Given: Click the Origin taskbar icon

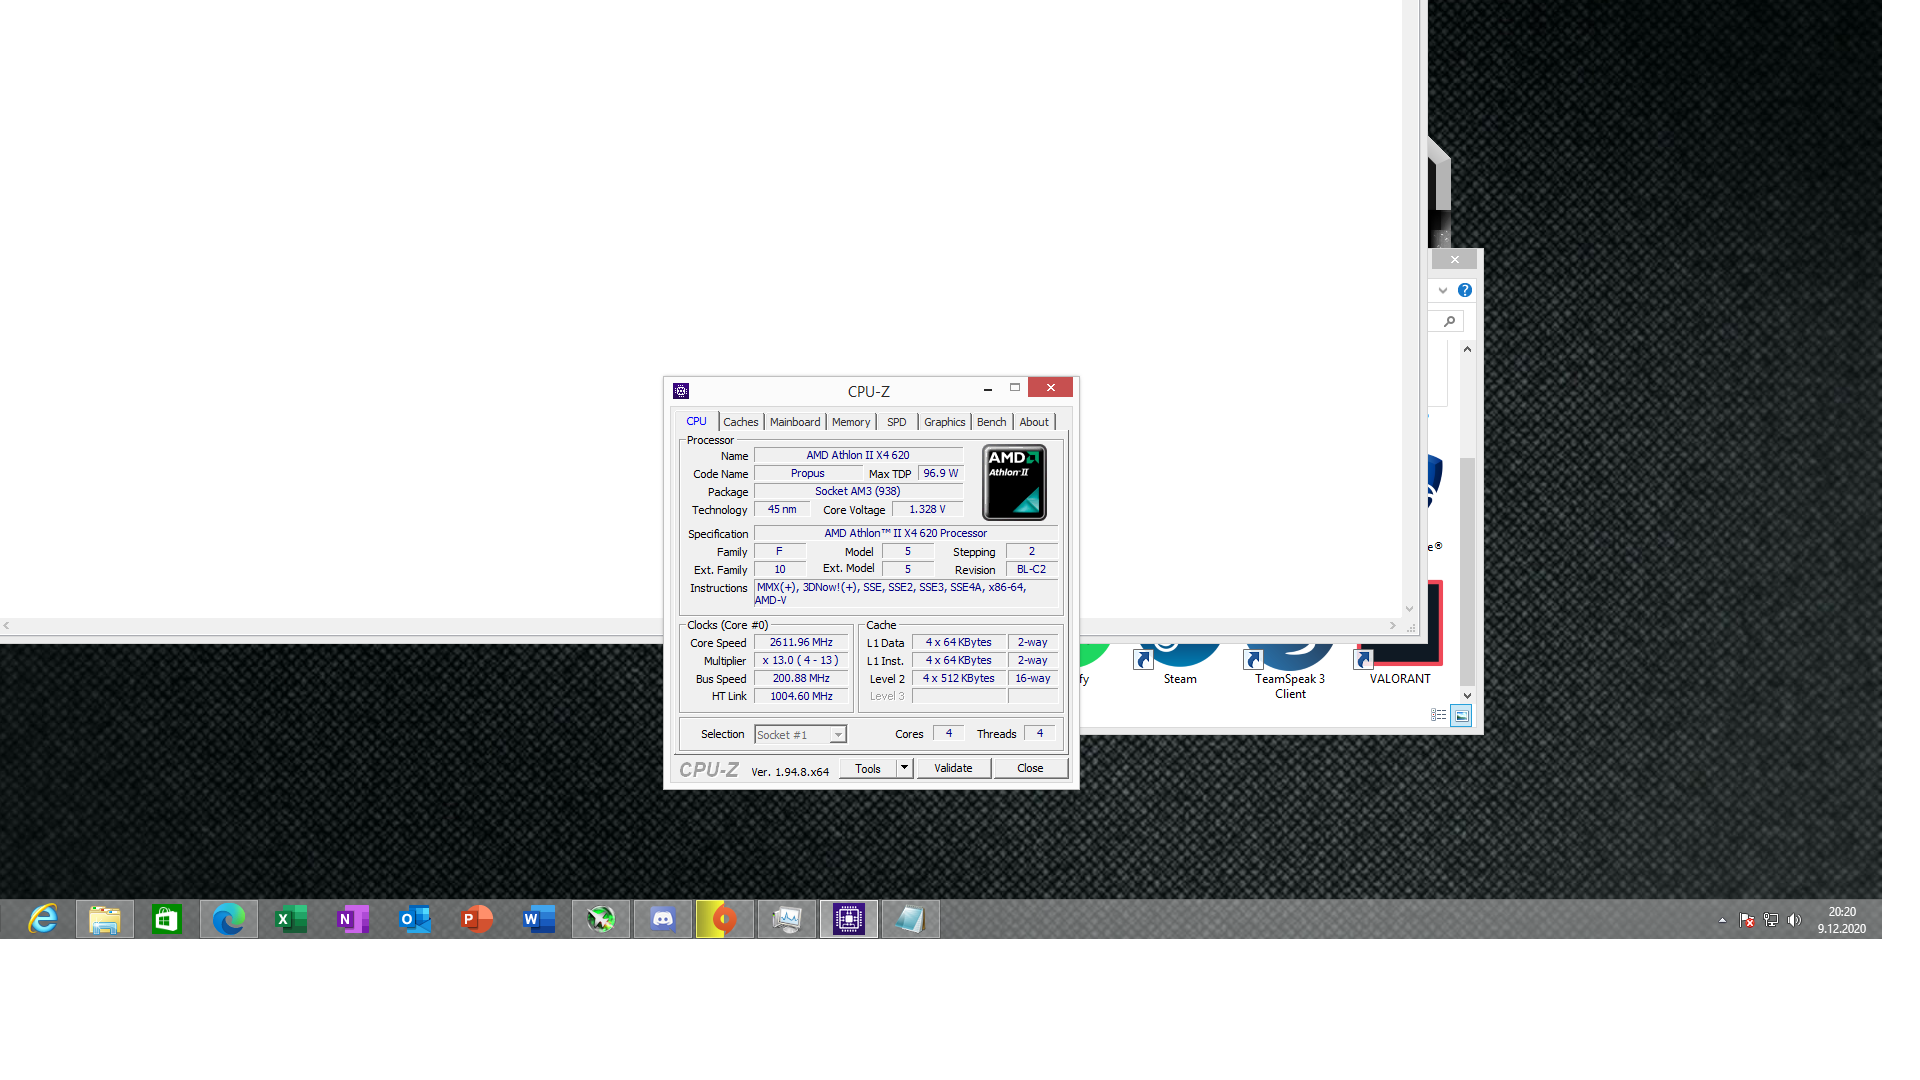Looking at the screenshot, I should pyautogui.click(x=724, y=919).
